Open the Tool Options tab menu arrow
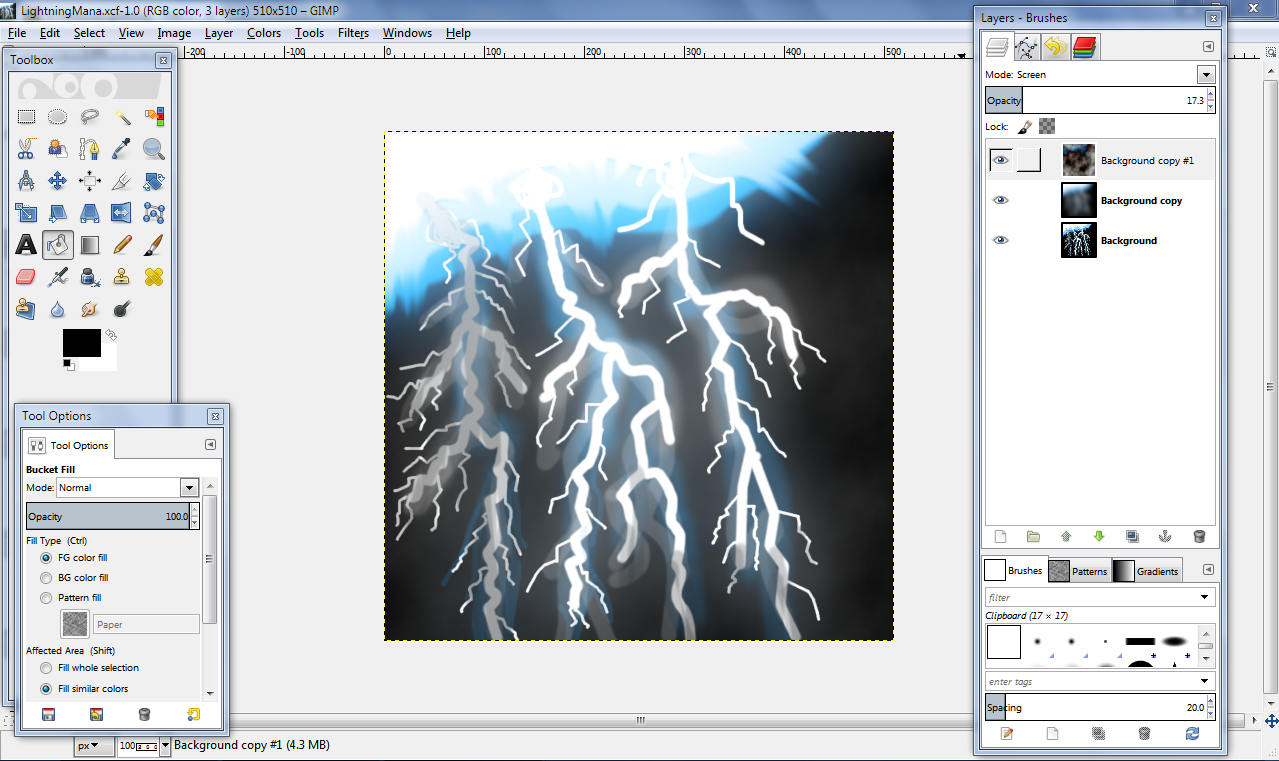 tap(211, 445)
